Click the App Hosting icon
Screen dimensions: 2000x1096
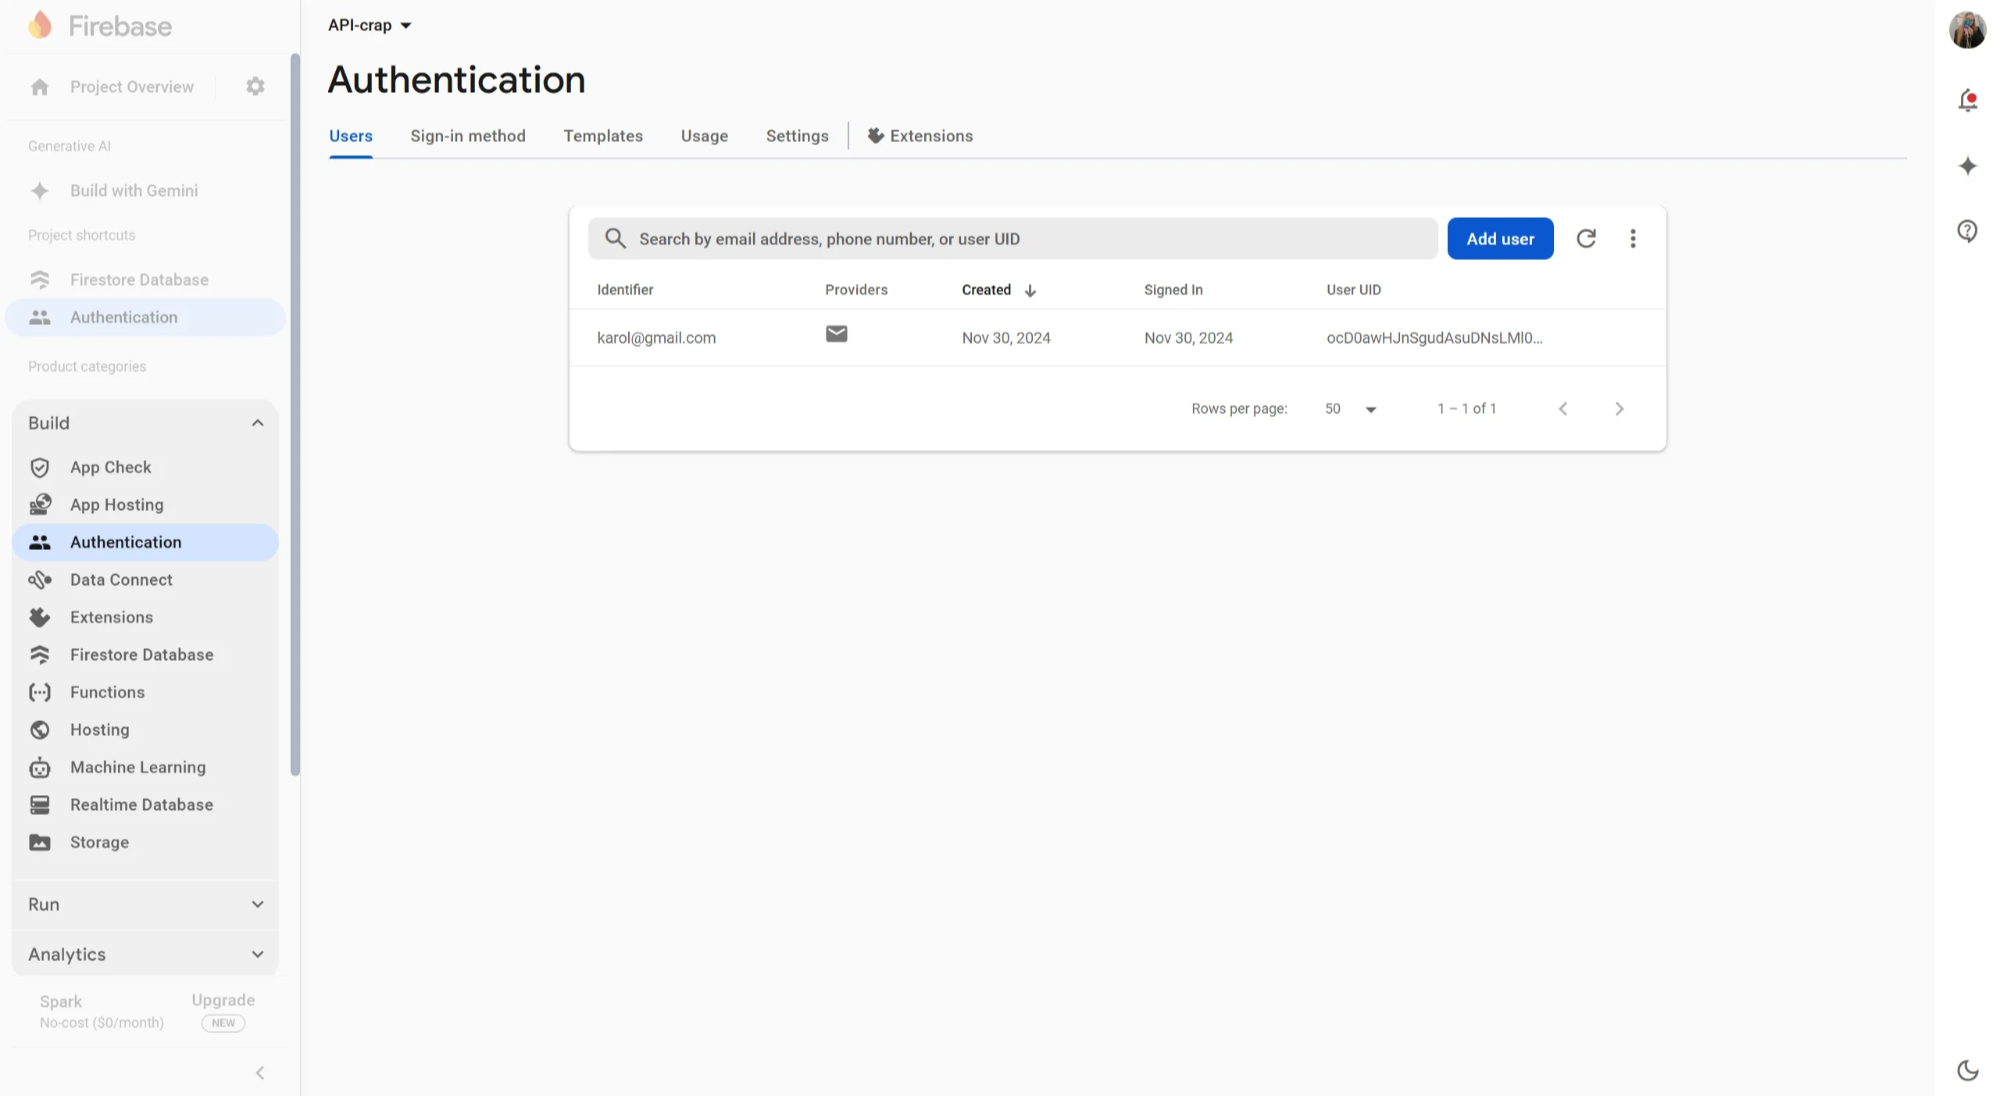[40, 505]
